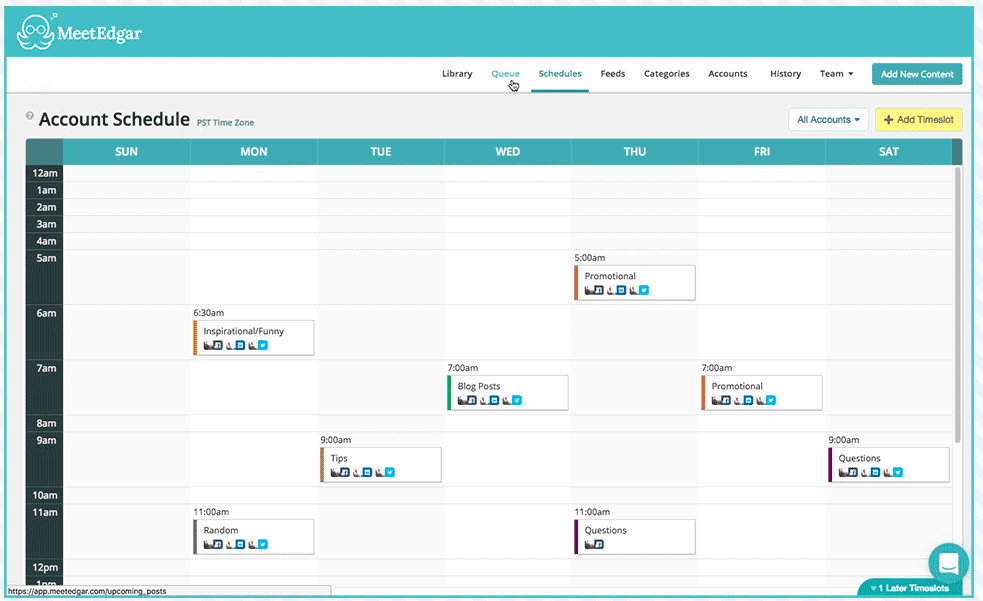The height and width of the screenshot is (601, 983).
Task: Click the help question mark beside Account Schedule
Action: tap(29, 115)
